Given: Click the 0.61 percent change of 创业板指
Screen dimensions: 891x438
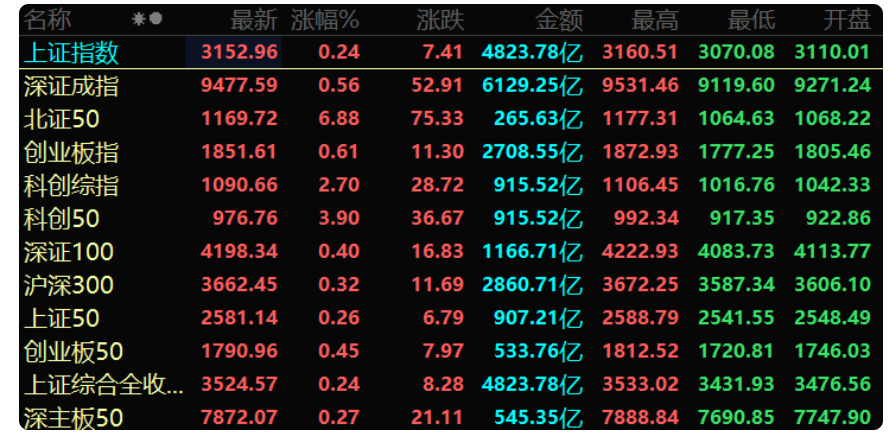Looking at the screenshot, I should 339,152.
